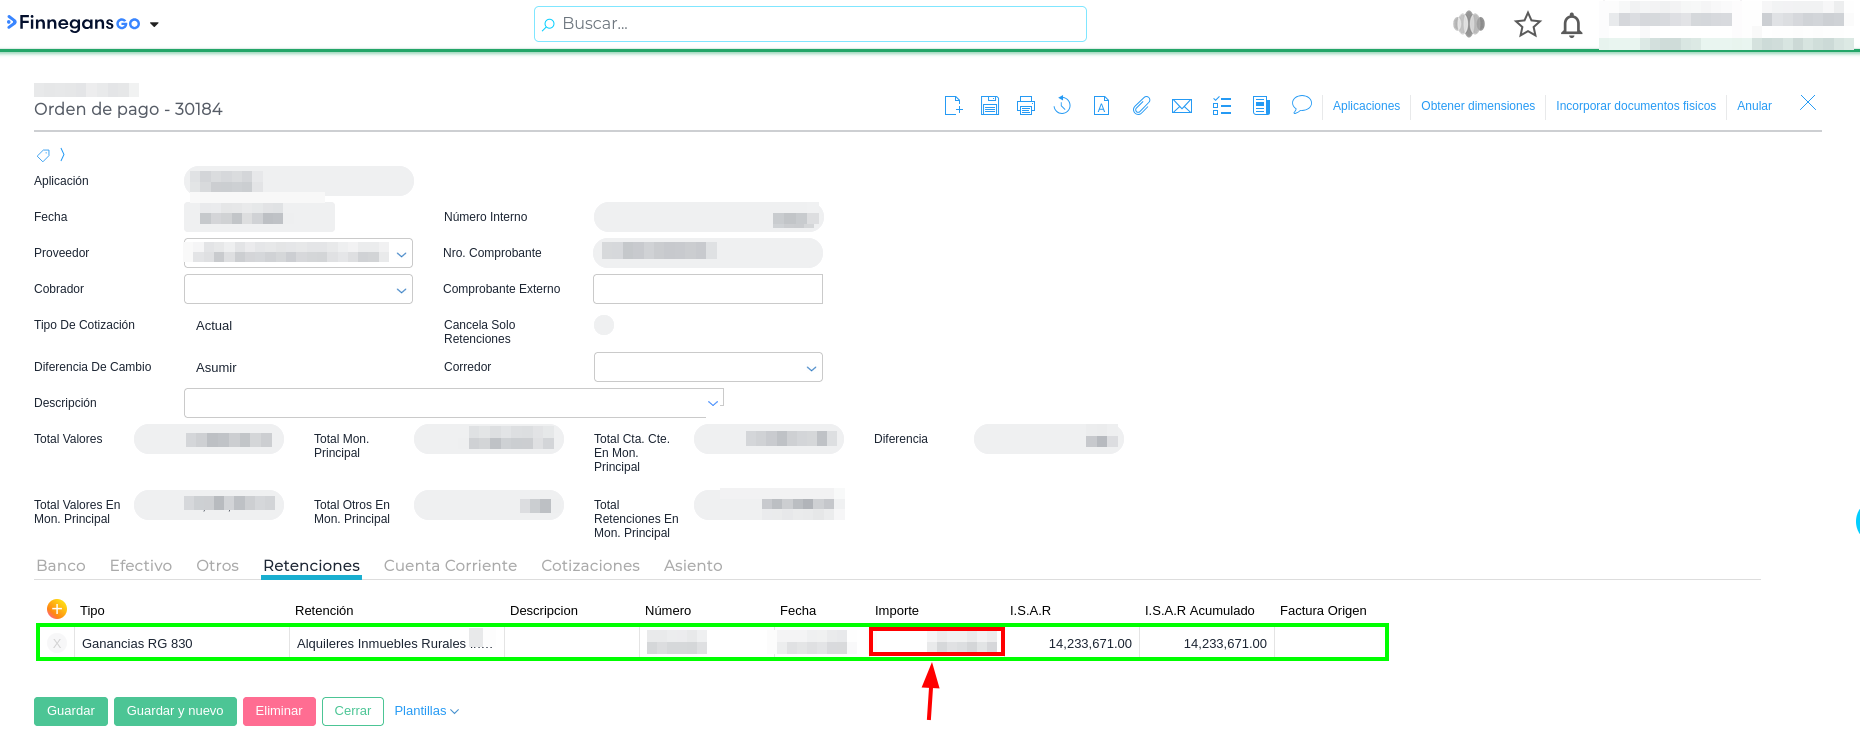Remove the Ganancias RG 830 row
Screen dimensions: 1860x735
[57, 643]
